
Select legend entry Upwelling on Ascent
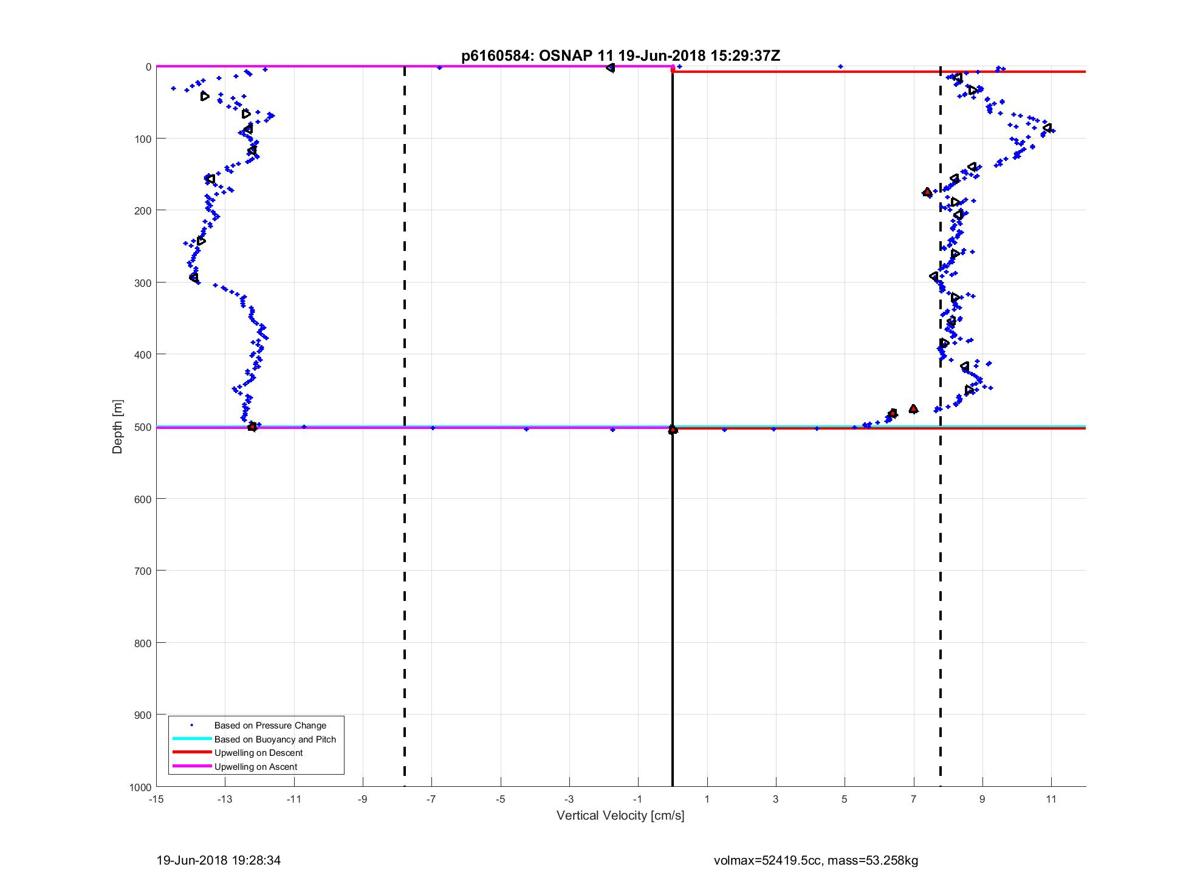click(255, 766)
